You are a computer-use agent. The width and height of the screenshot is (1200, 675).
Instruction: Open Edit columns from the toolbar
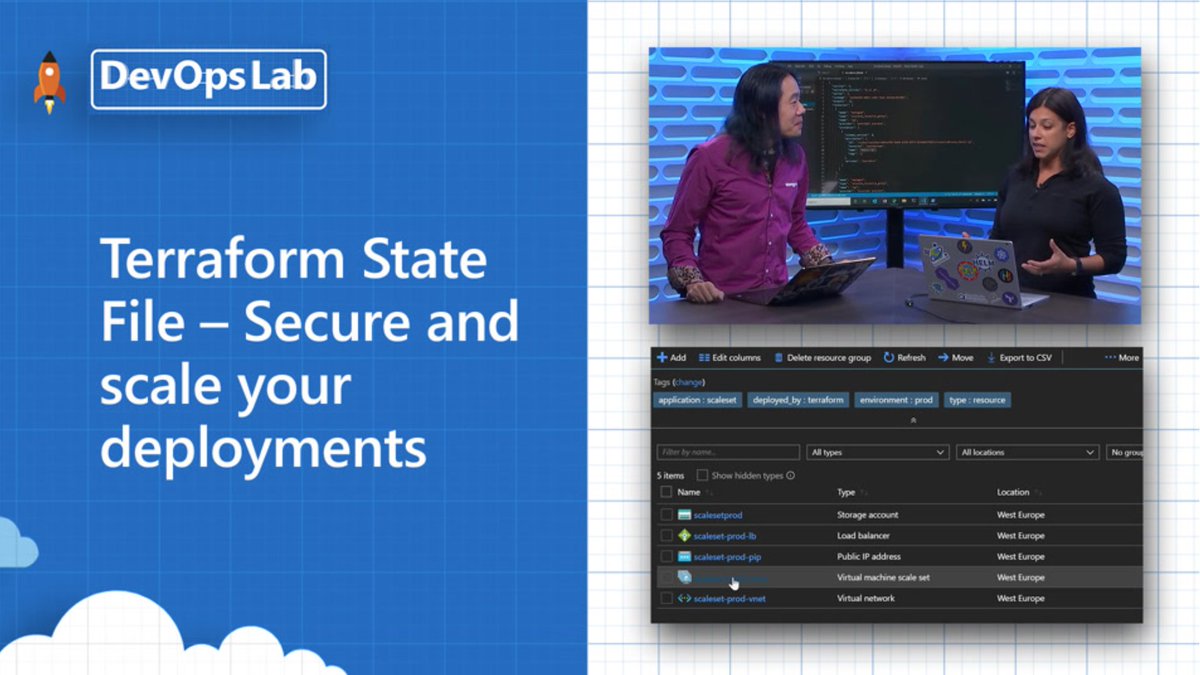click(729, 357)
